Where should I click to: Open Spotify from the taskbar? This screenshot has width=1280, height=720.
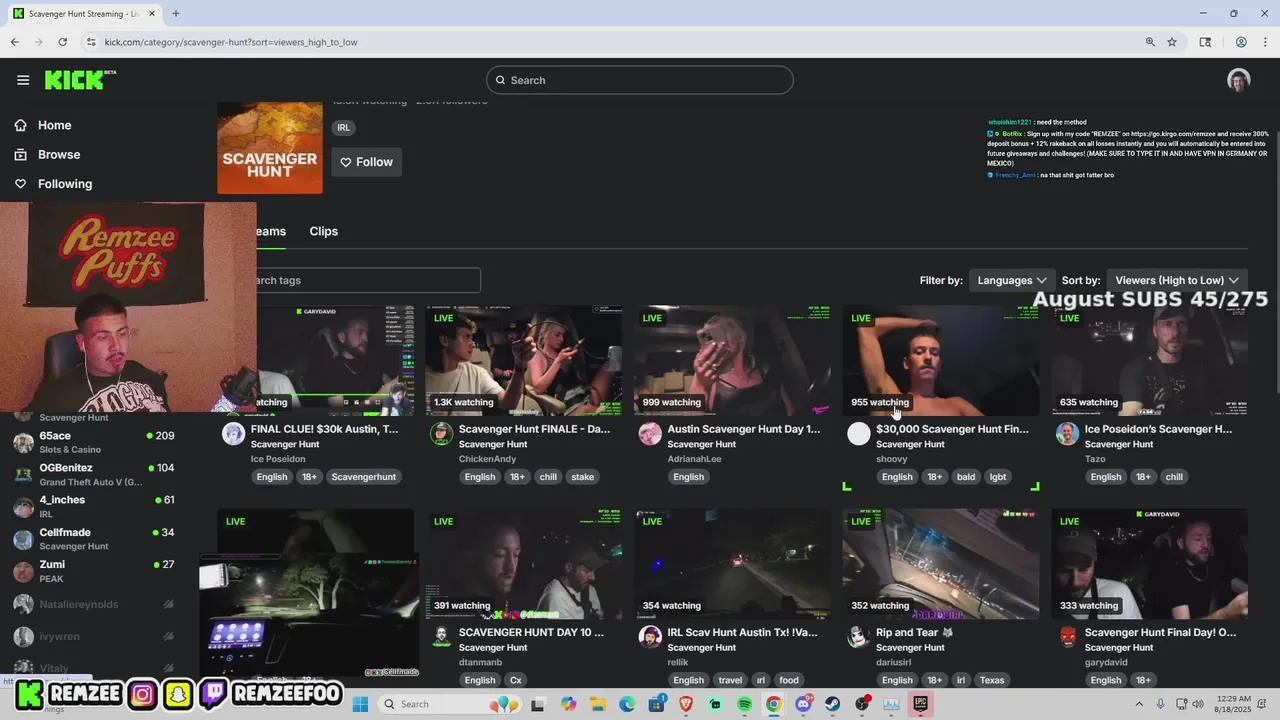pos(744,704)
